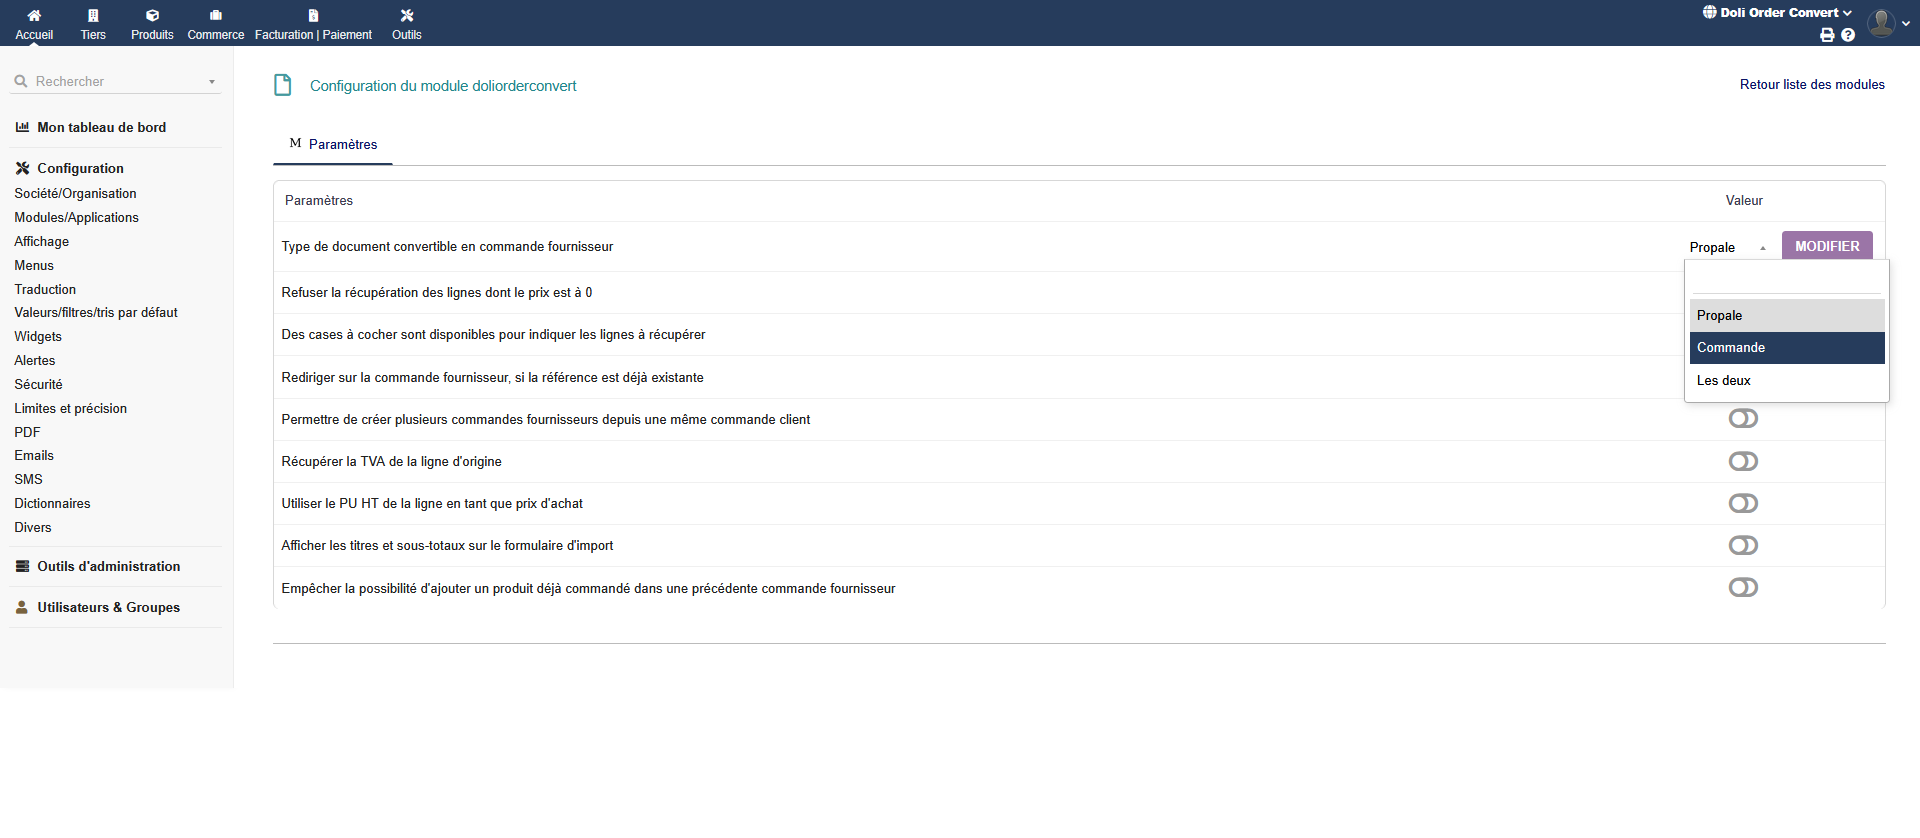Open Modules/Applications in the sidebar
The height and width of the screenshot is (838, 1920).
pos(76,218)
